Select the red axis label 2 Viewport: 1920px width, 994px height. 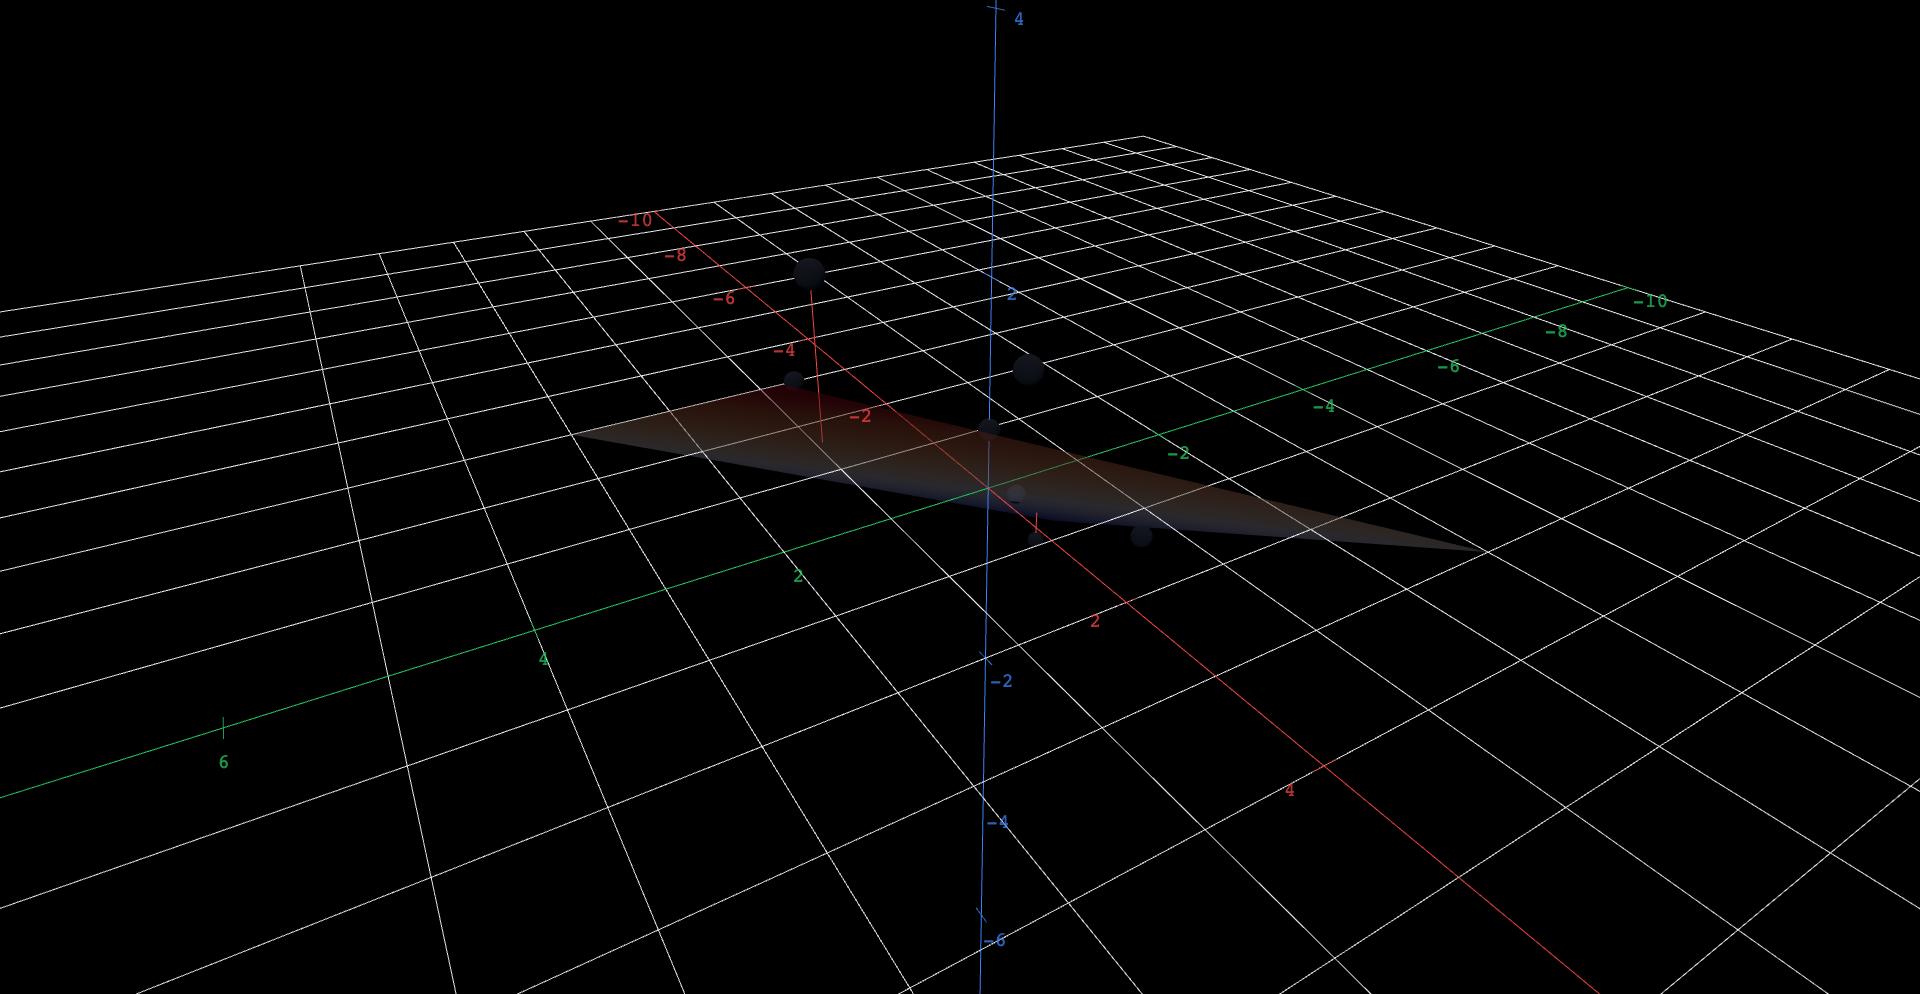(x=1095, y=621)
